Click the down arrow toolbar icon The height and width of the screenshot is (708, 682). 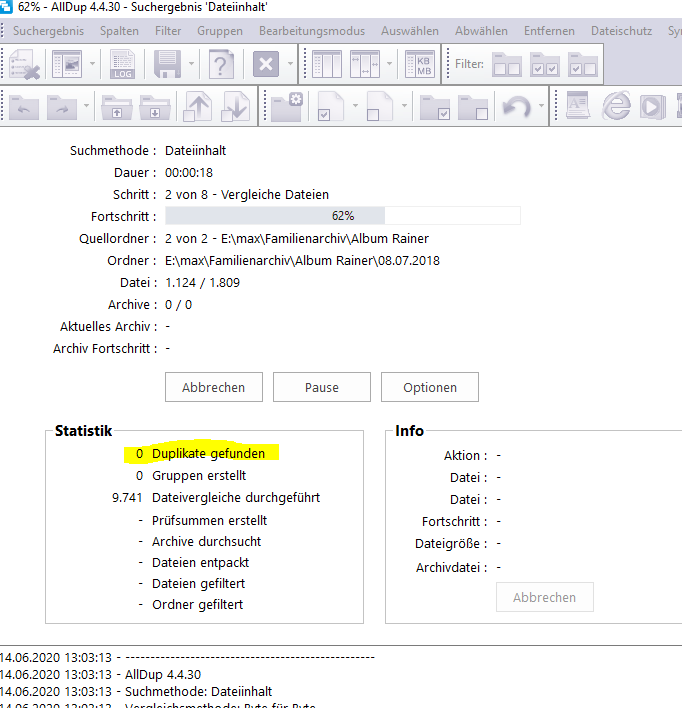pyautogui.click(x=236, y=107)
